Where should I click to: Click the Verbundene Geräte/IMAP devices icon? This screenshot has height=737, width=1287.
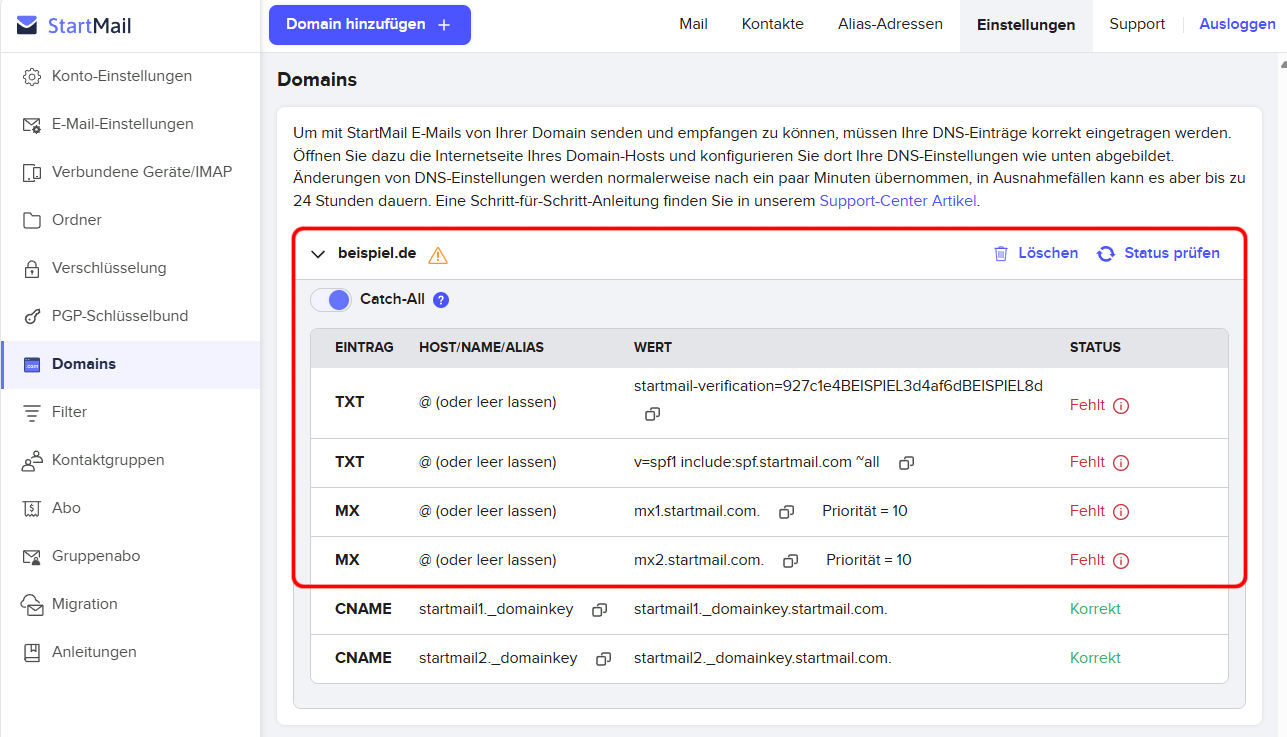pos(32,173)
